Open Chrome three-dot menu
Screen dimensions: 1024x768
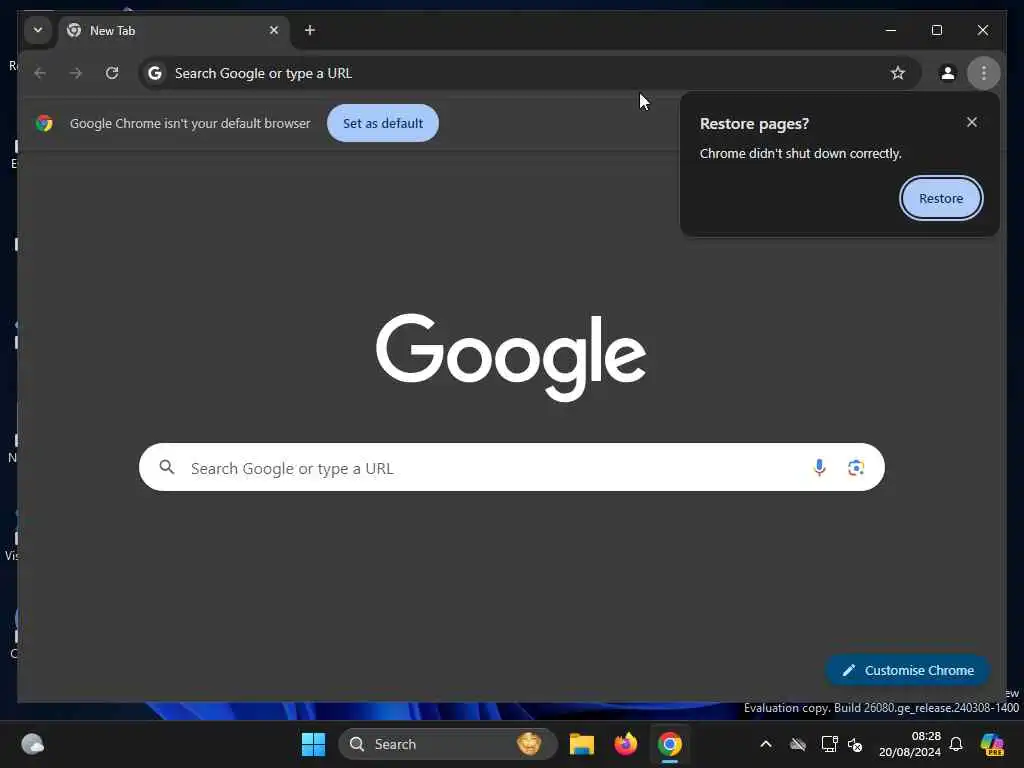[x=984, y=73]
